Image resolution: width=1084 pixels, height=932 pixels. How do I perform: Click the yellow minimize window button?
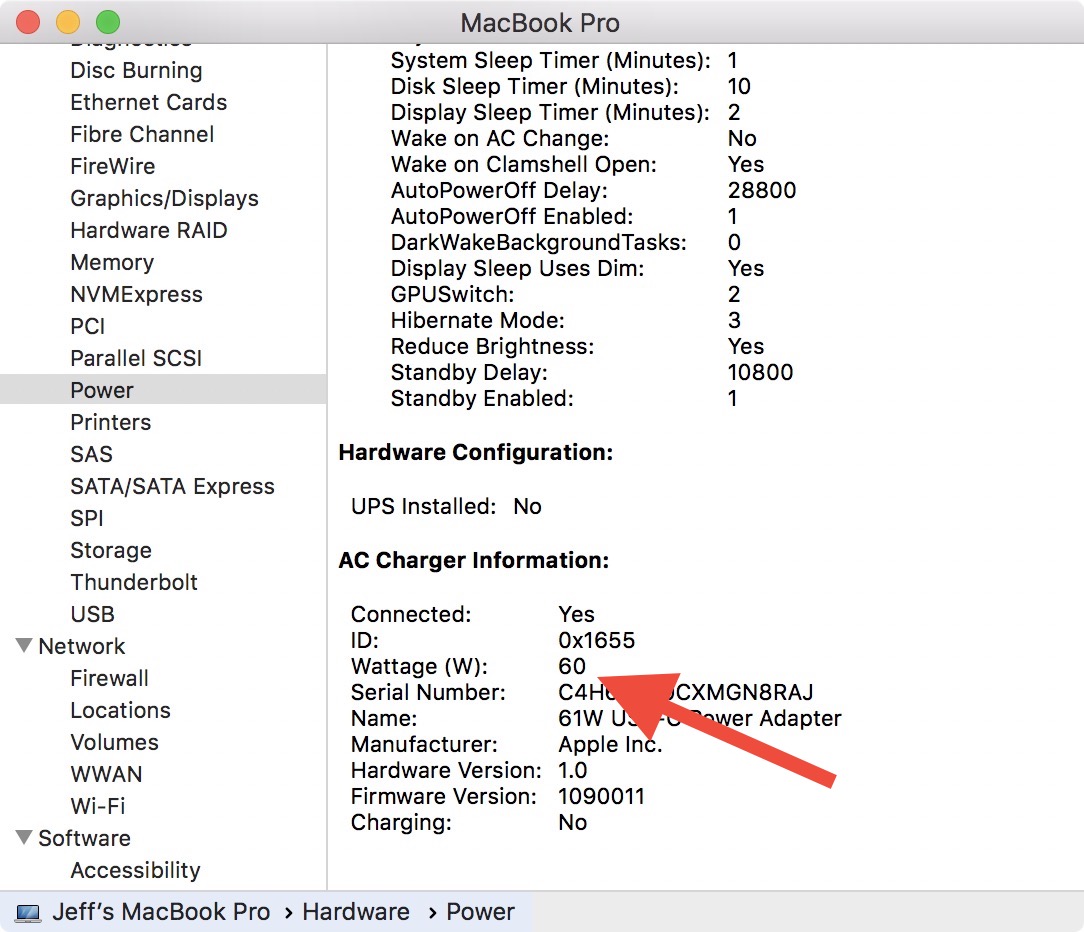tap(67, 22)
